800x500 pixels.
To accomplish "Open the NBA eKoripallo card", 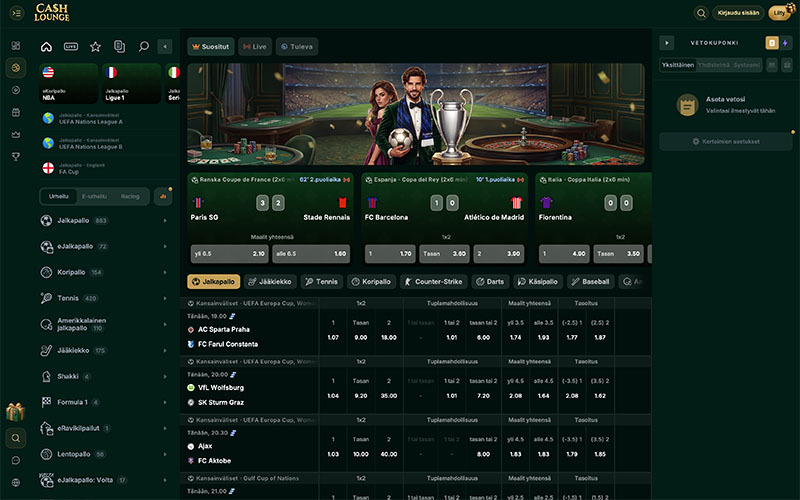I will 68,84.
